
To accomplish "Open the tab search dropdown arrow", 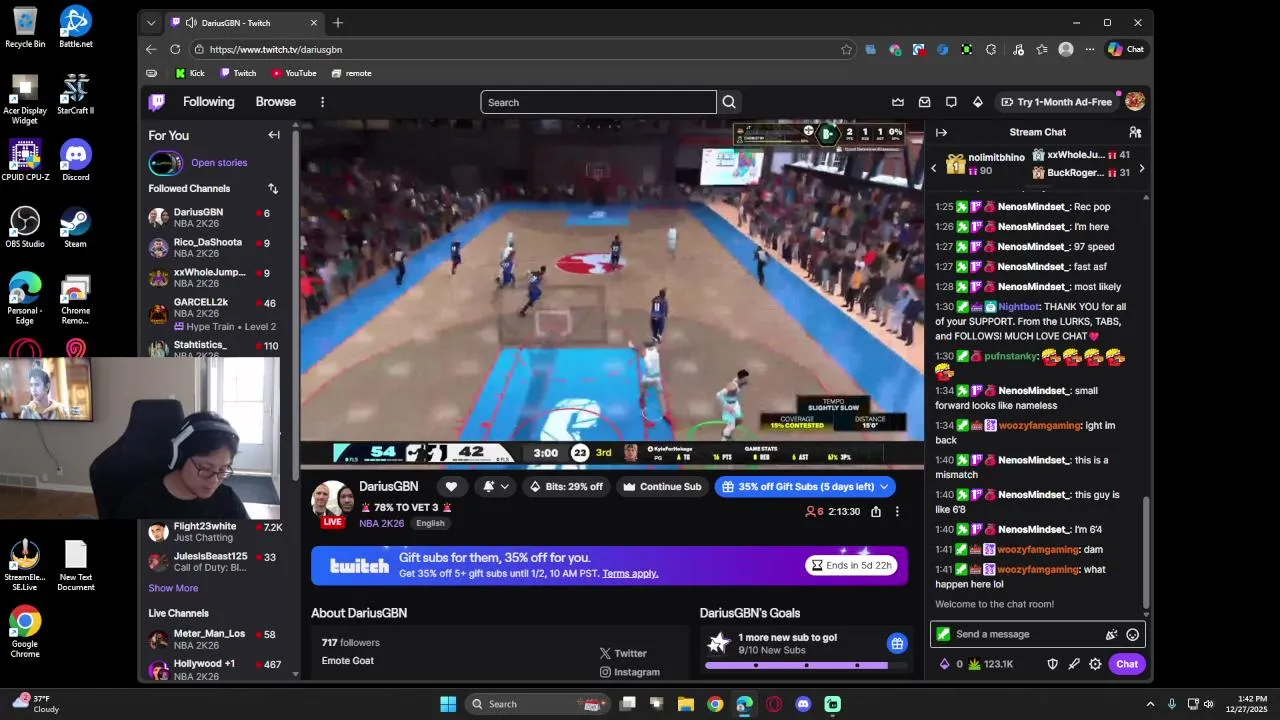I will click(x=151, y=22).
